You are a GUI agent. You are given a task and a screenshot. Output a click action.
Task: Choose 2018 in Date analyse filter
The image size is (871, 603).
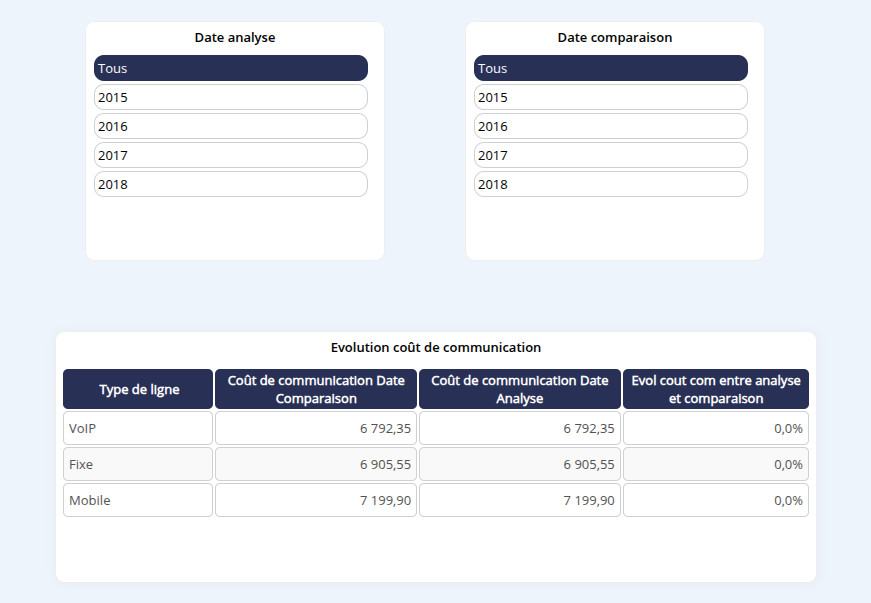(x=230, y=184)
